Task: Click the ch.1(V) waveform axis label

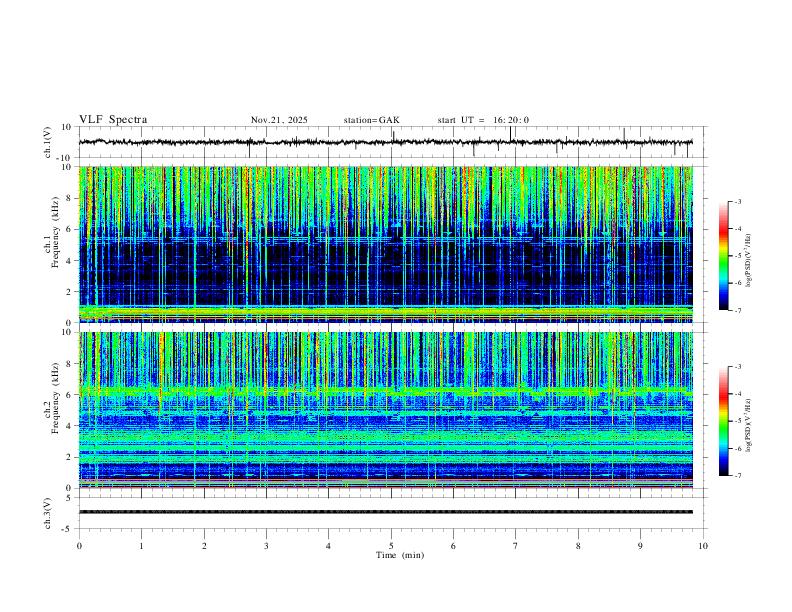Action: [x=48, y=142]
